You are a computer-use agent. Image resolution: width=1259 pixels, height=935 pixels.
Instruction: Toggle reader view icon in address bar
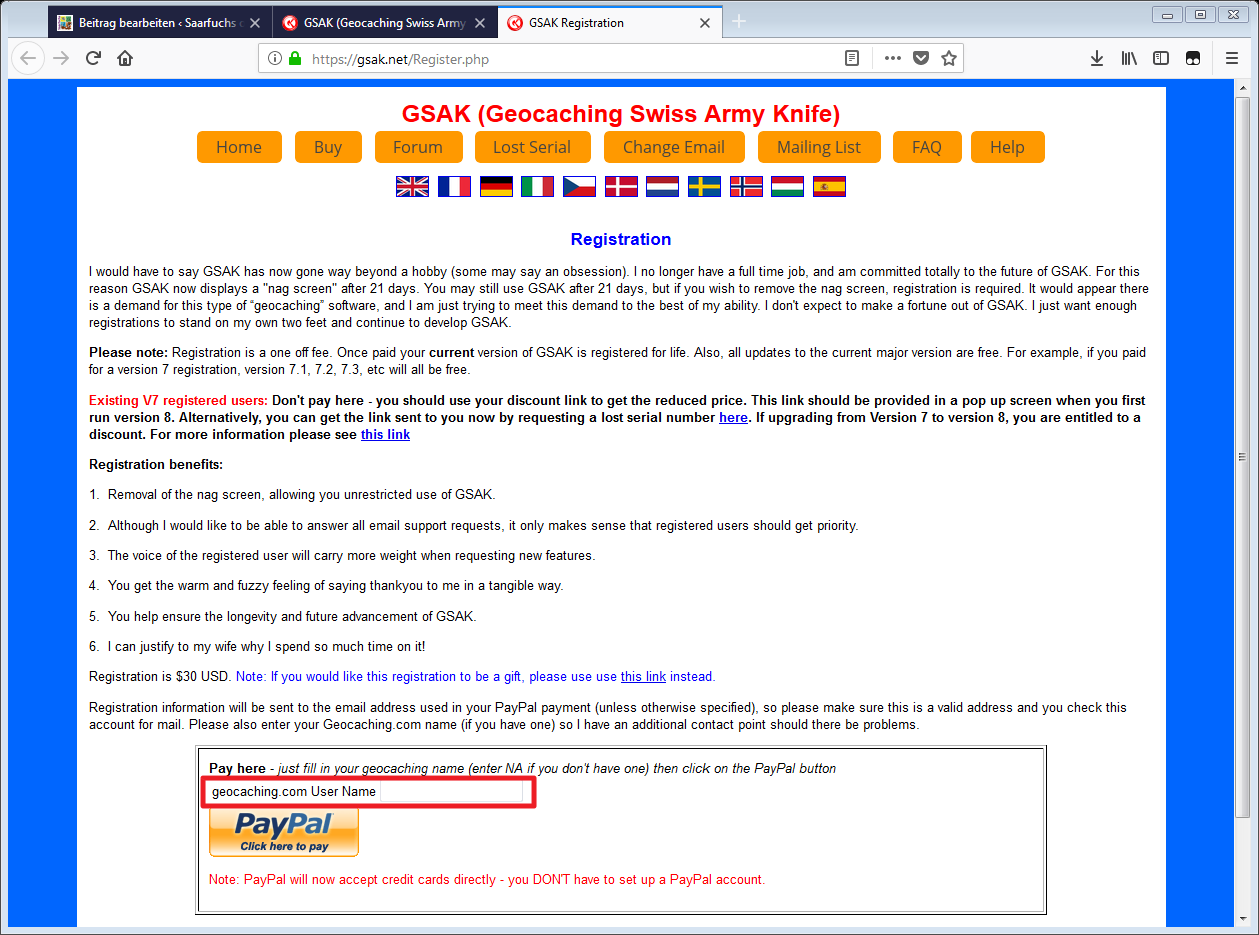[851, 58]
